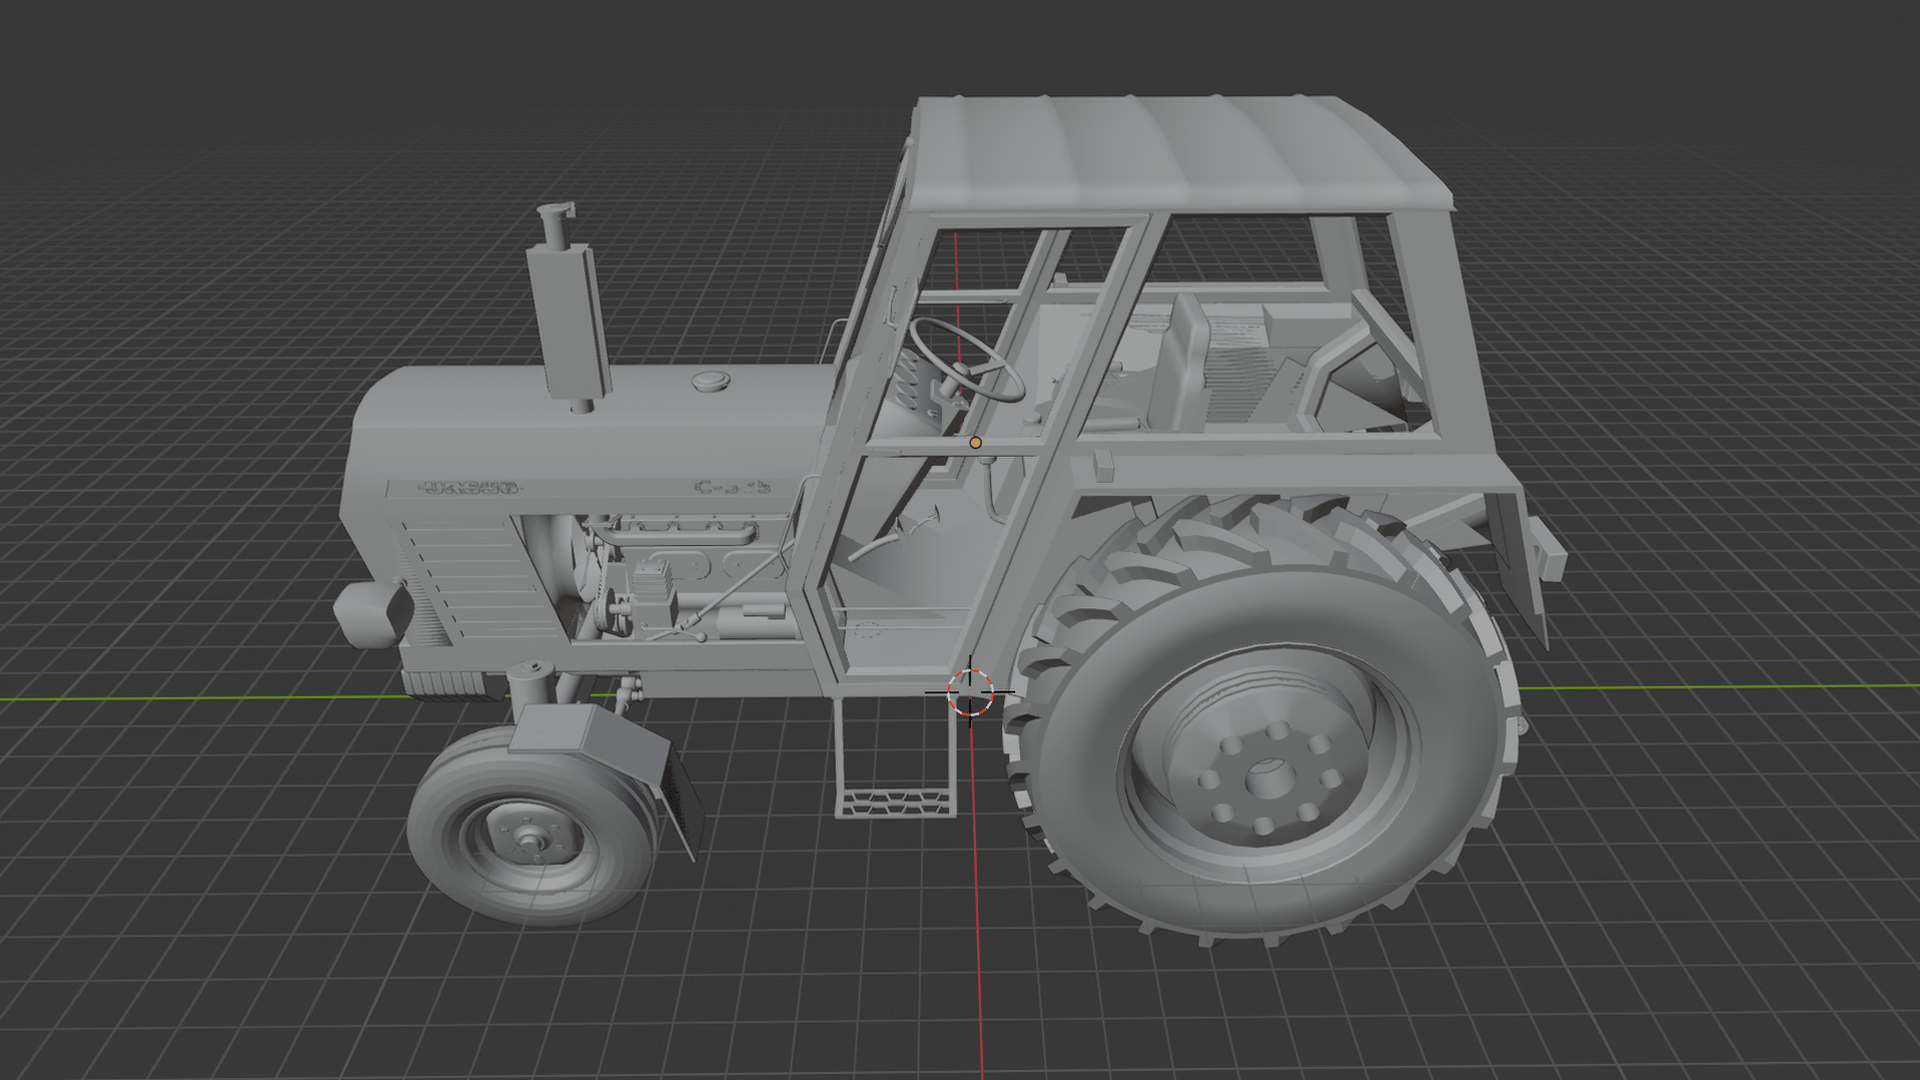Screen dimensions: 1920x1080
Task: Click the embossed brand logo on hood
Action: (x=471, y=488)
